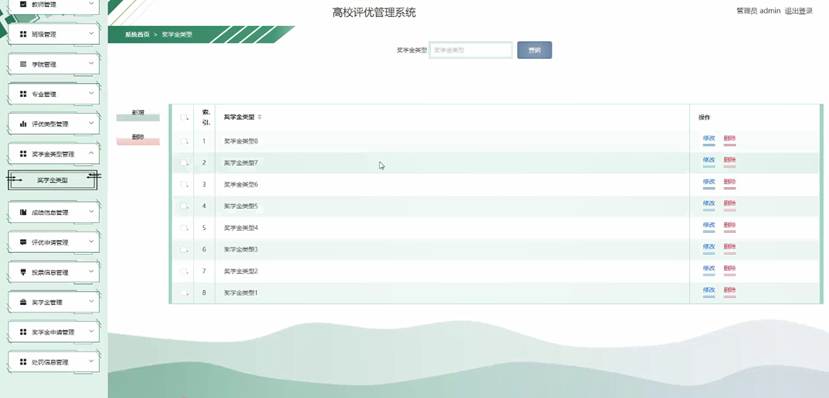The image size is (829, 398).
Task: Expand 奖学金管理 with its chevron arrow
Action: [x=91, y=302]
